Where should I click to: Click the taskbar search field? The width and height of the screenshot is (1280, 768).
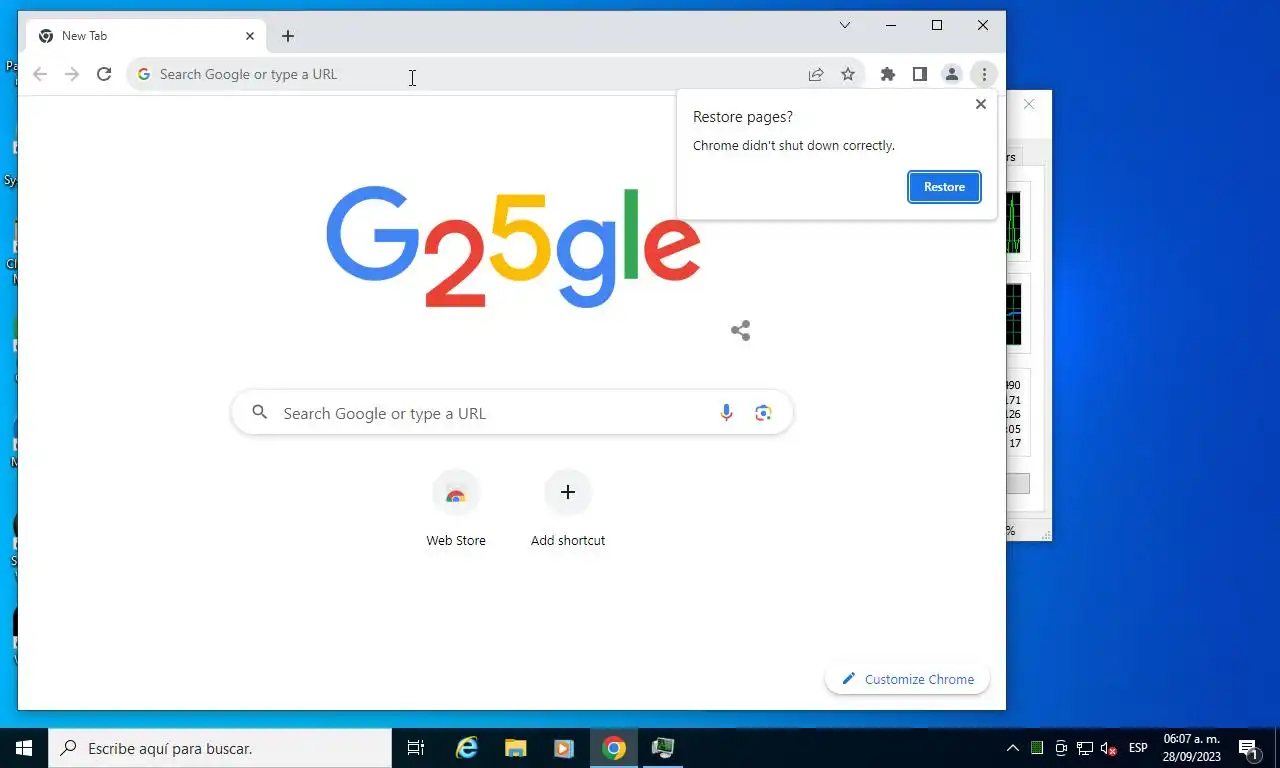220,748
